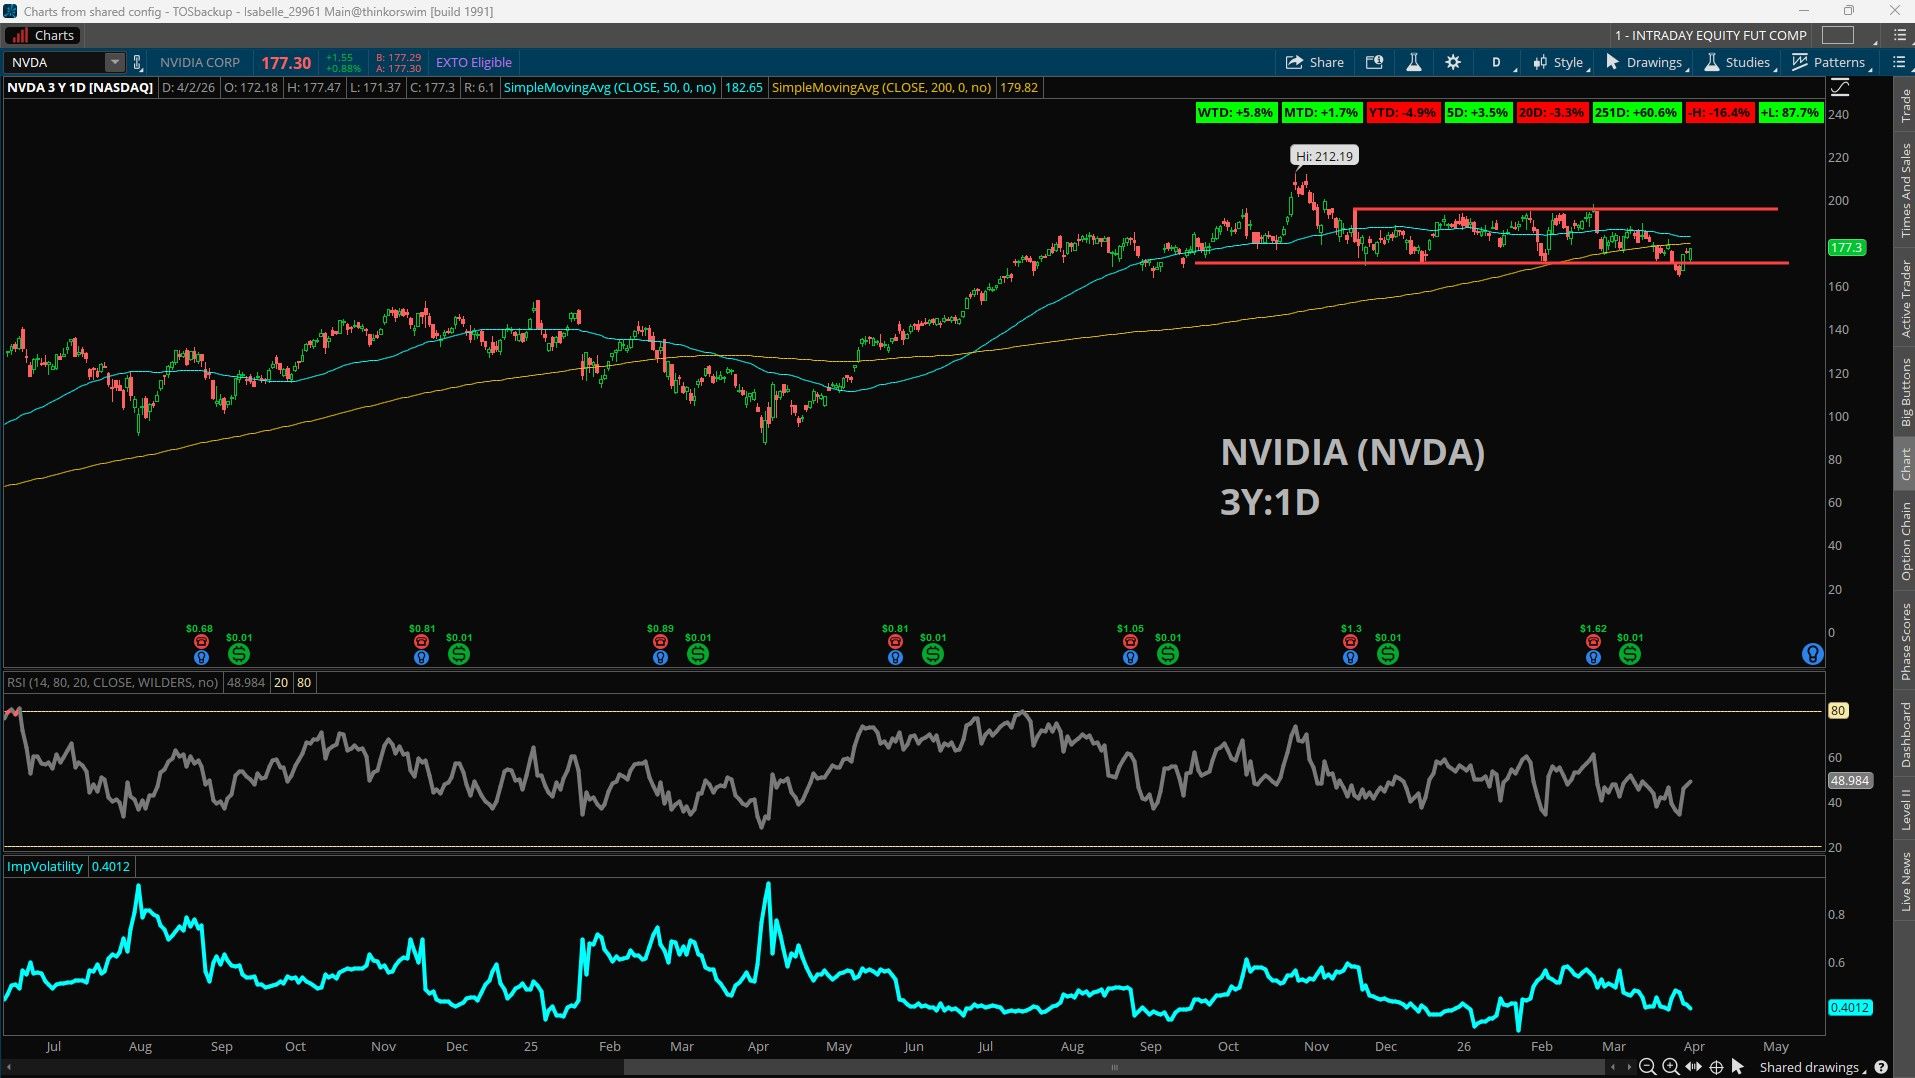Screen dimensions: 1915x1078
Task: Click the YTD: -4.9% performance label
Action: click(1402, 112)
